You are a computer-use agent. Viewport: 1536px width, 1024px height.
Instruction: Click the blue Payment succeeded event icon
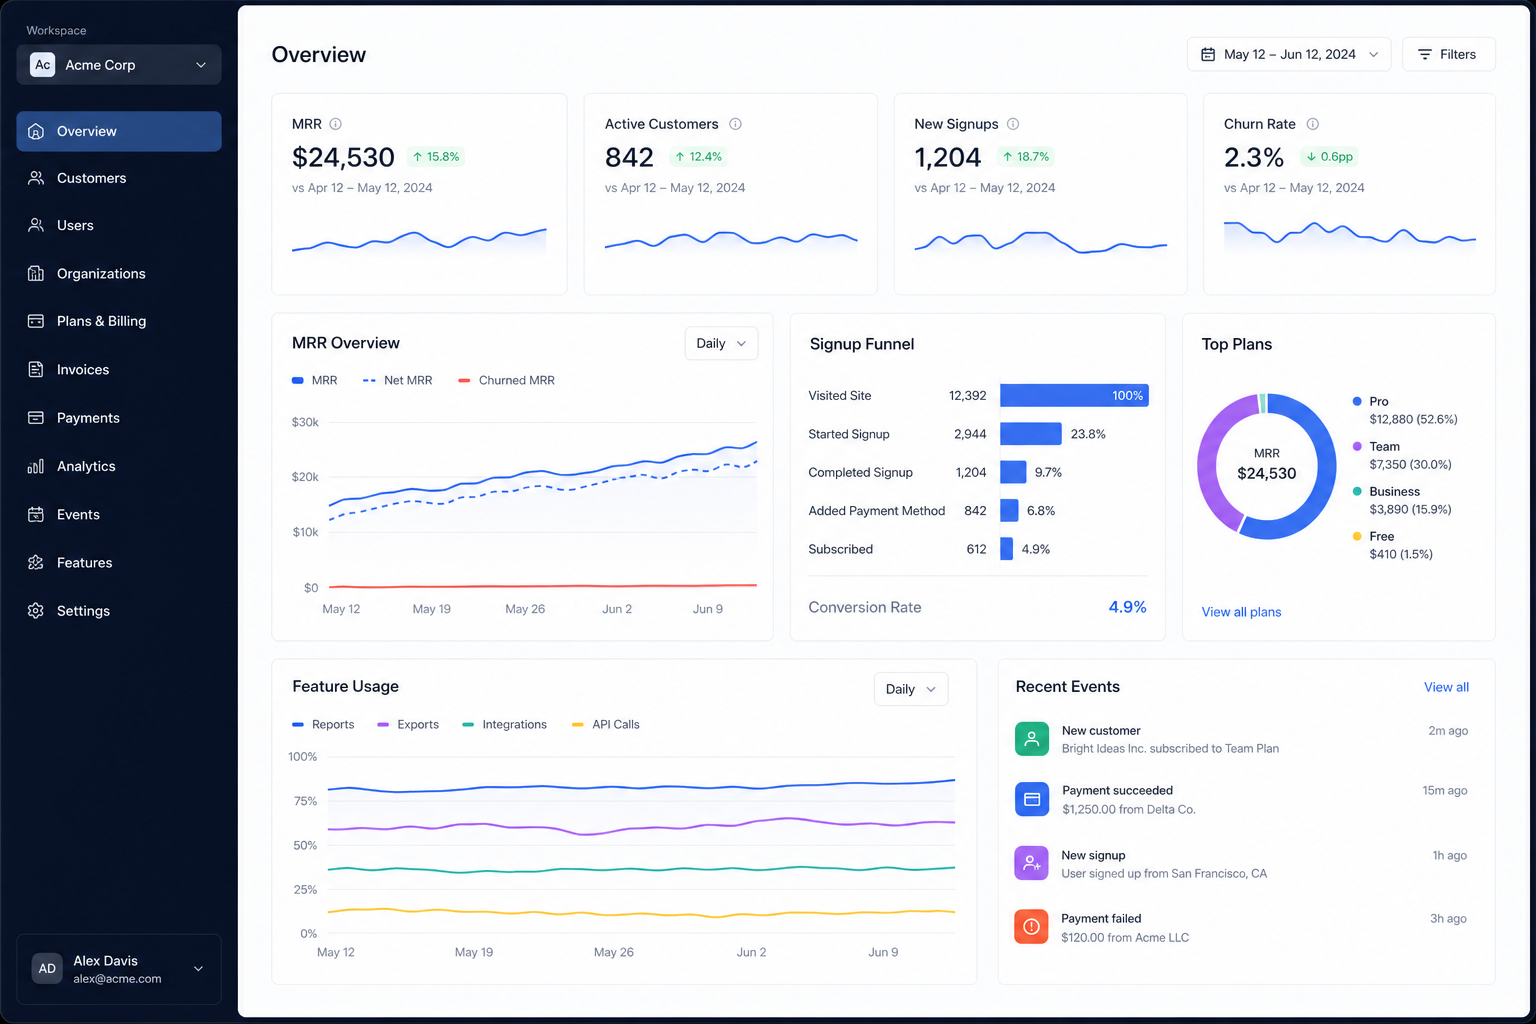(1032, 799)
